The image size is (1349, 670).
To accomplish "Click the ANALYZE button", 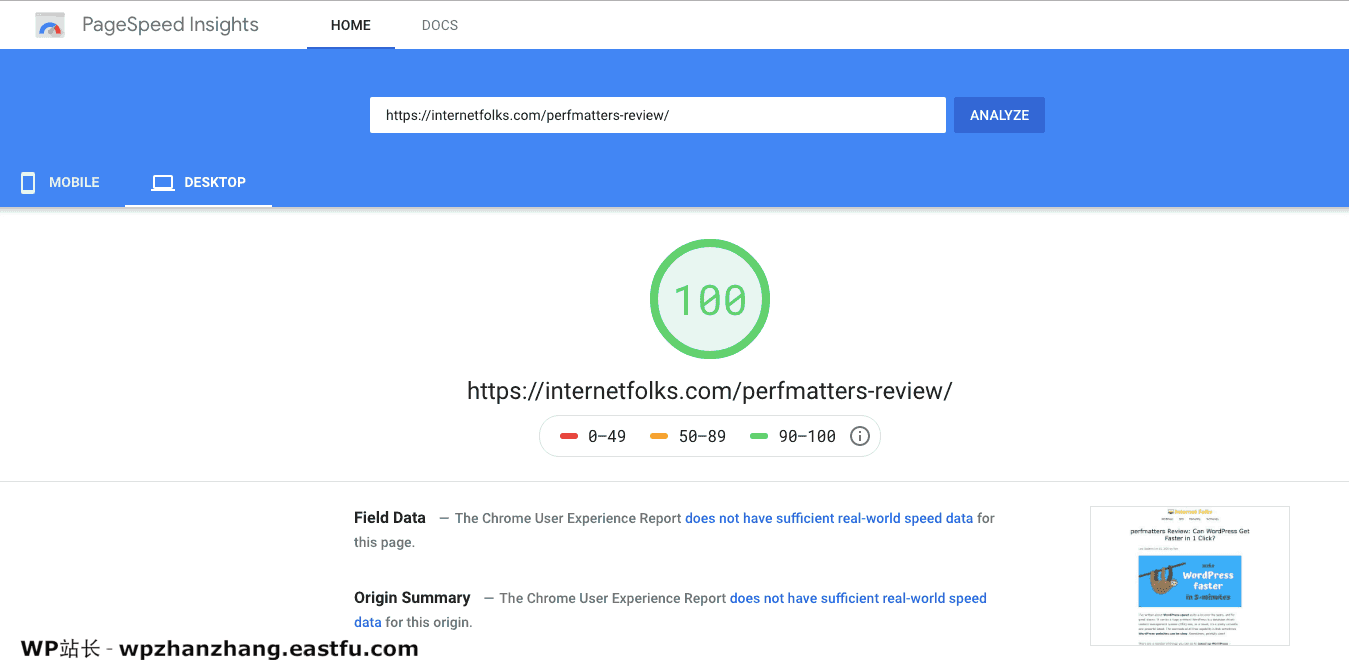I will click(x=999, y=115).
